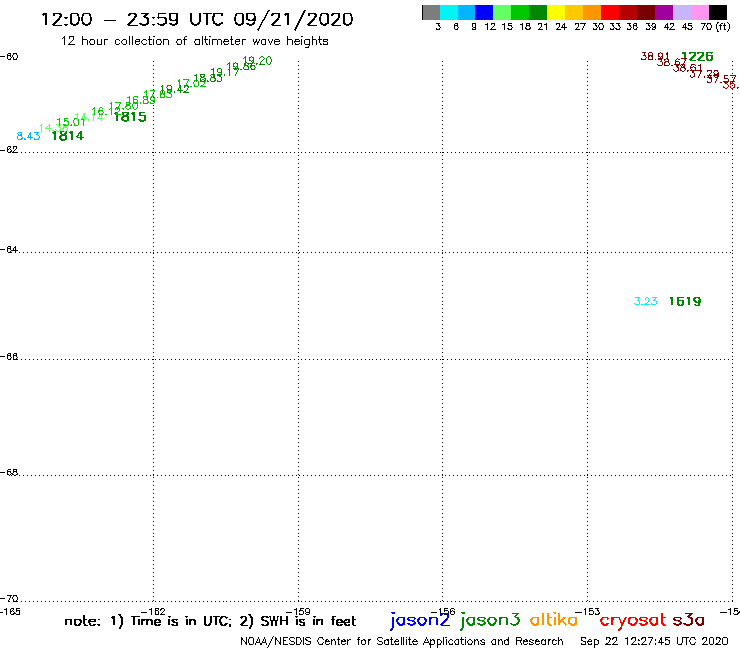Click the '15.01' wave height value
This screenshot has height=650, width=740.
(70, 122)
